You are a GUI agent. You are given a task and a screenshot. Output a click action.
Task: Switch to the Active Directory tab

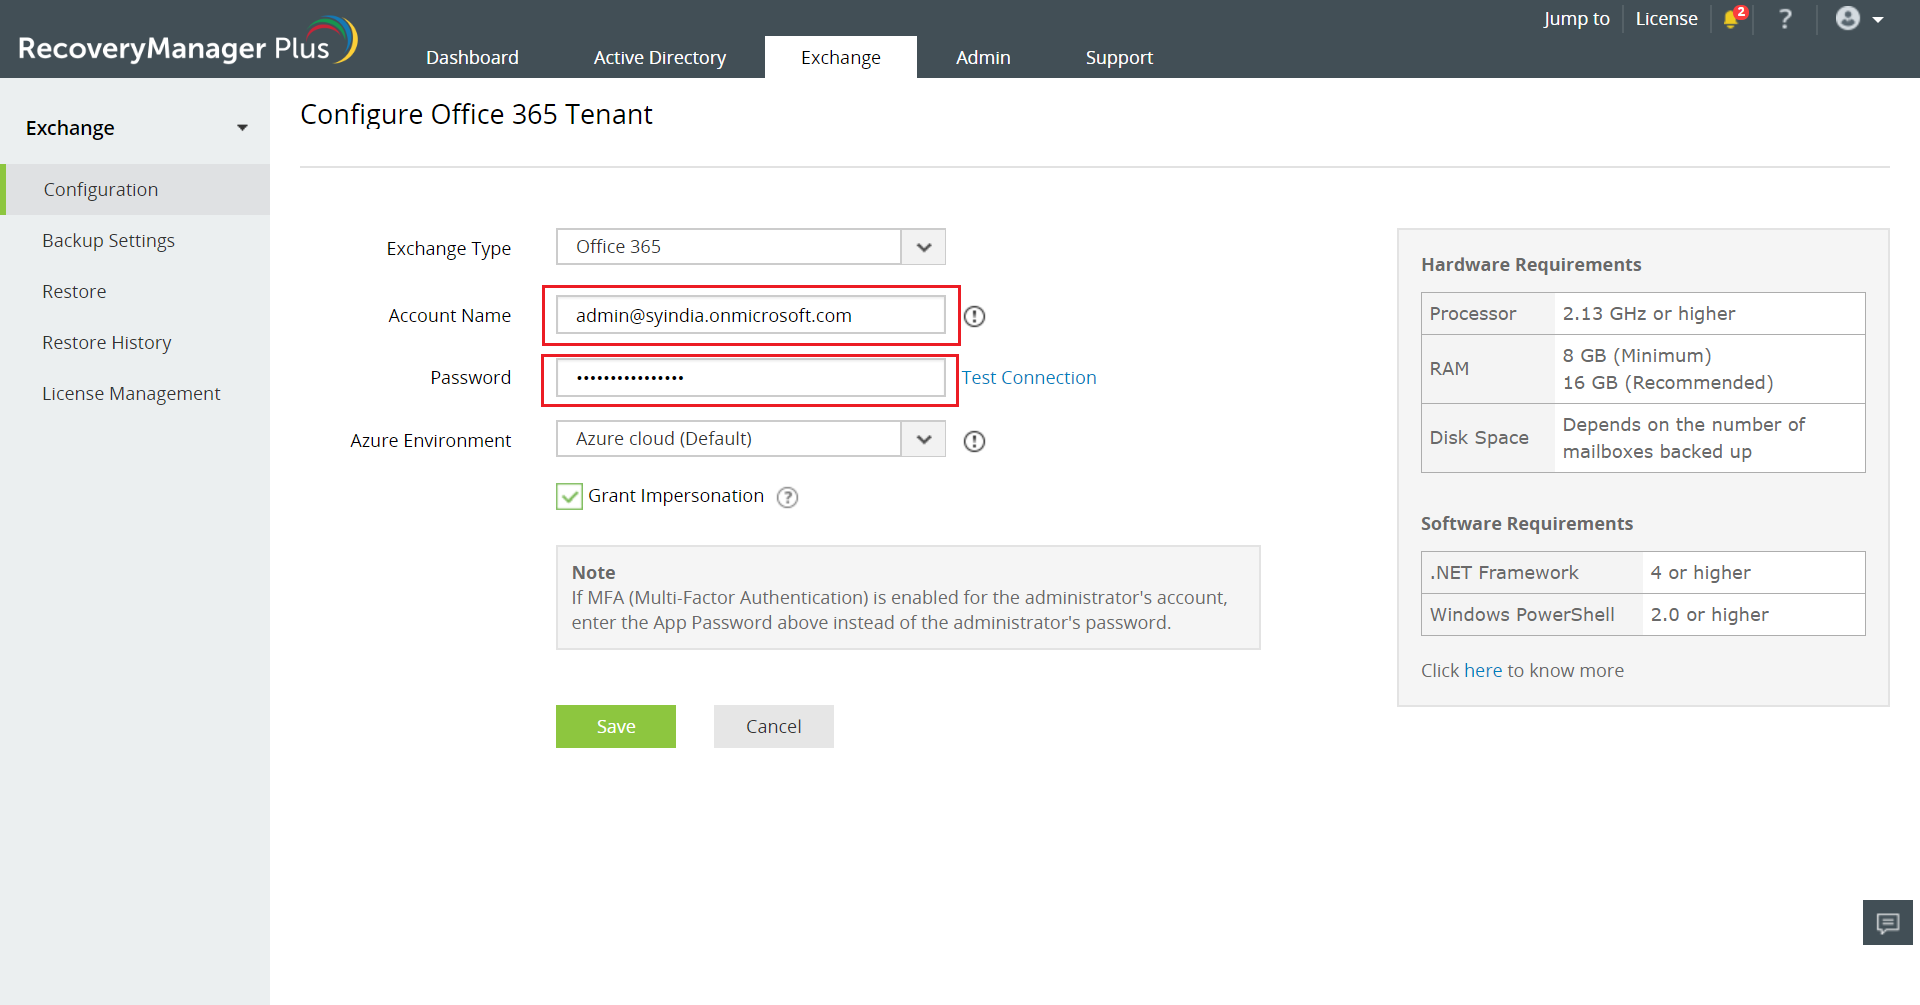click(660, 58)
